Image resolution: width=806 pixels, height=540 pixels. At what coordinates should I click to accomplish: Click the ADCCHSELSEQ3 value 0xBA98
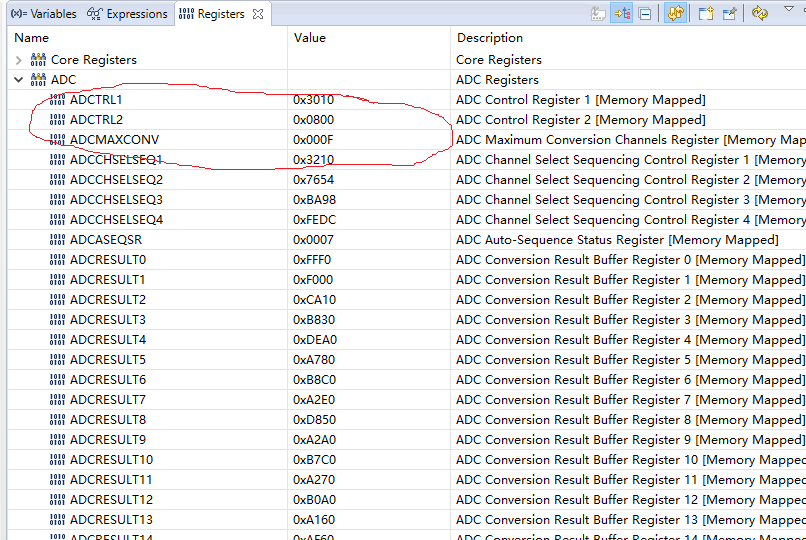tap(315, 200)
